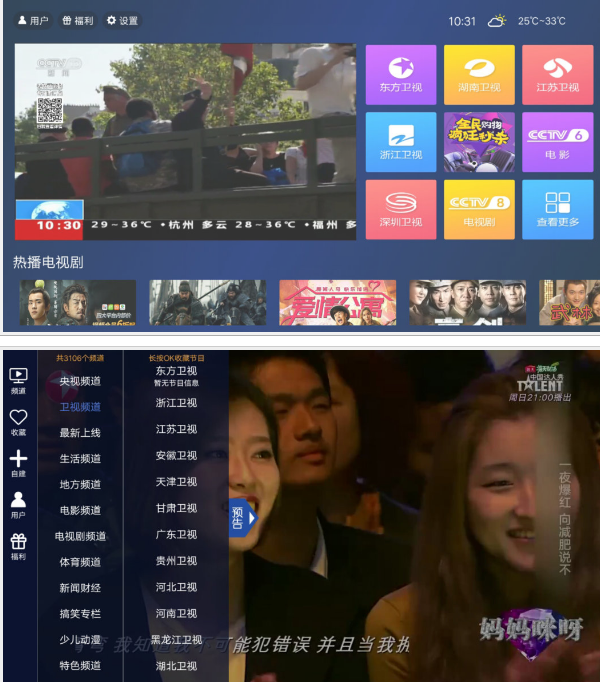Open the first hot drama thumbnail
The height and width of the screenshot is (682, 600).
(x=77, y=303)
